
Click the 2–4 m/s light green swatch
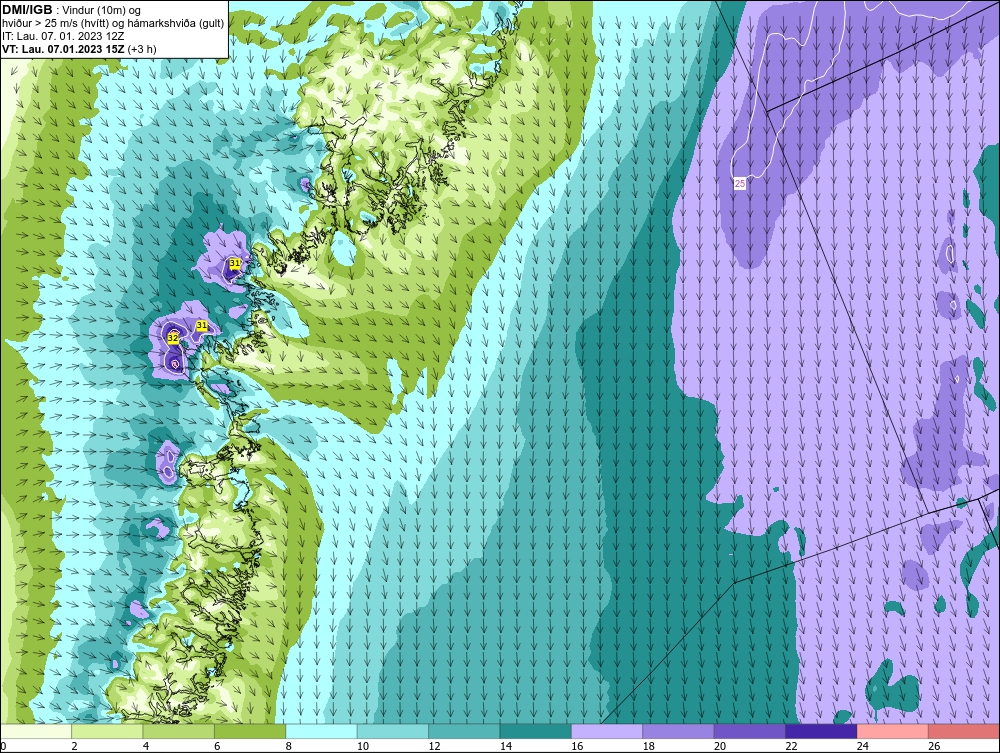(107, 731)
